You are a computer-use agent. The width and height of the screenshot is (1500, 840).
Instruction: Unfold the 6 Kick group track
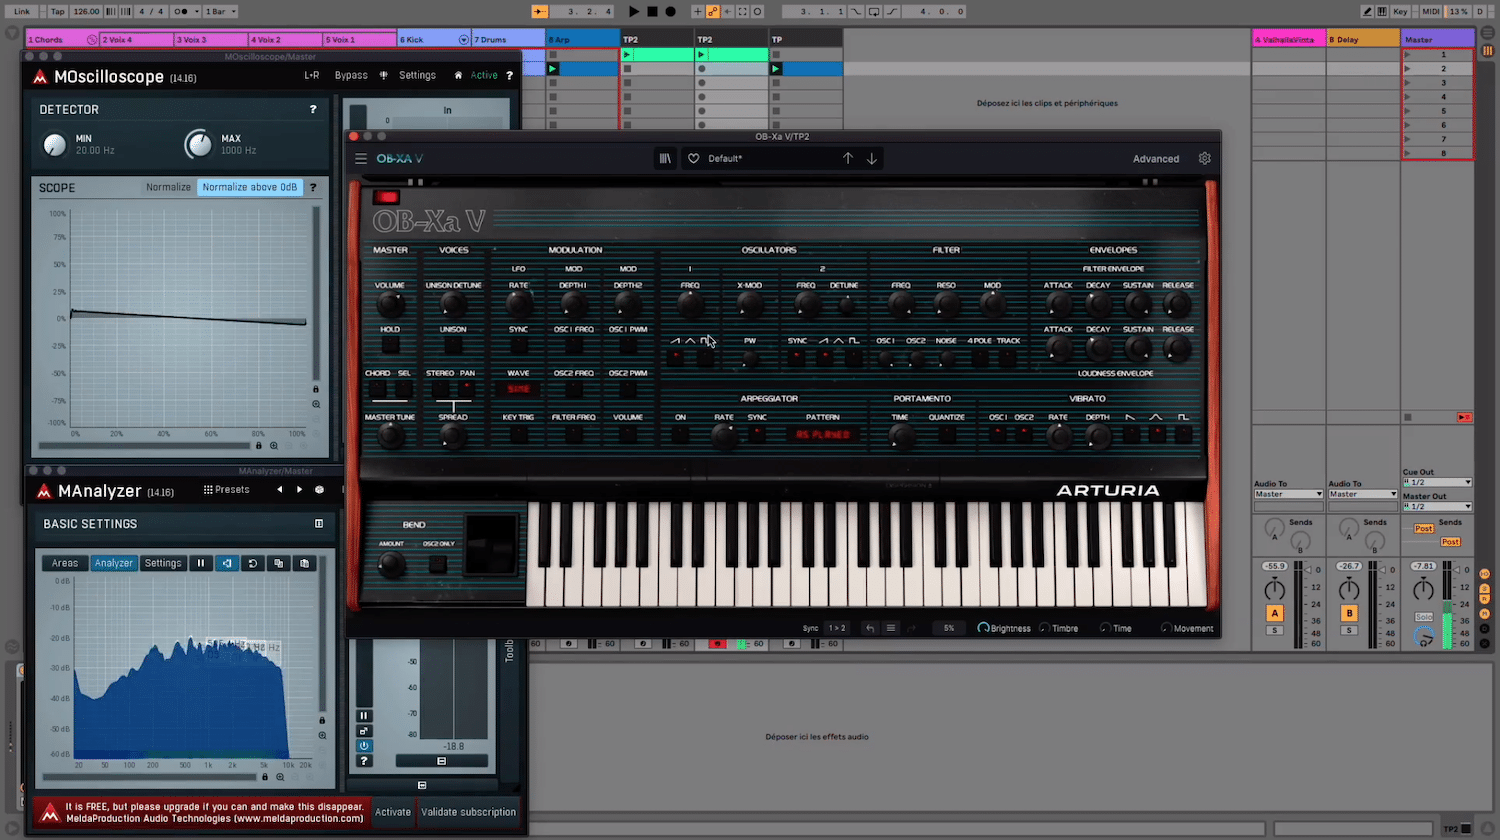click(463, 40)
